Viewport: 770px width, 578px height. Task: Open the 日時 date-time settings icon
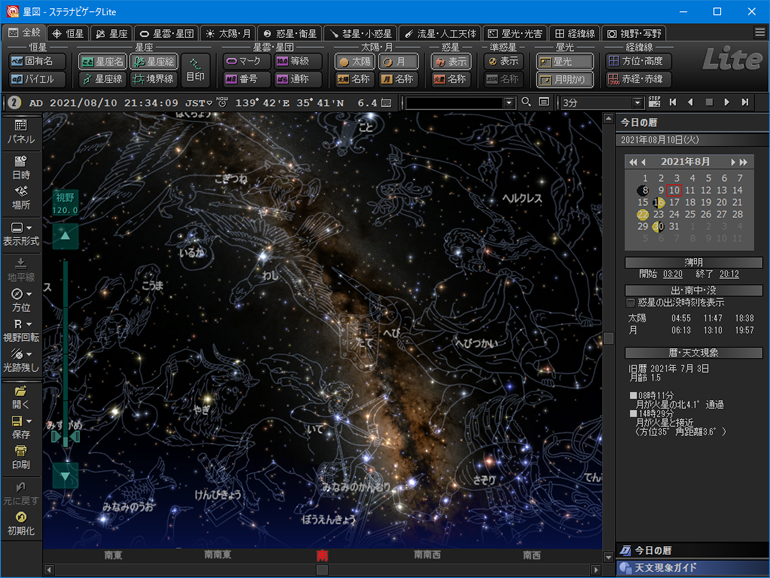click(21, 167)
